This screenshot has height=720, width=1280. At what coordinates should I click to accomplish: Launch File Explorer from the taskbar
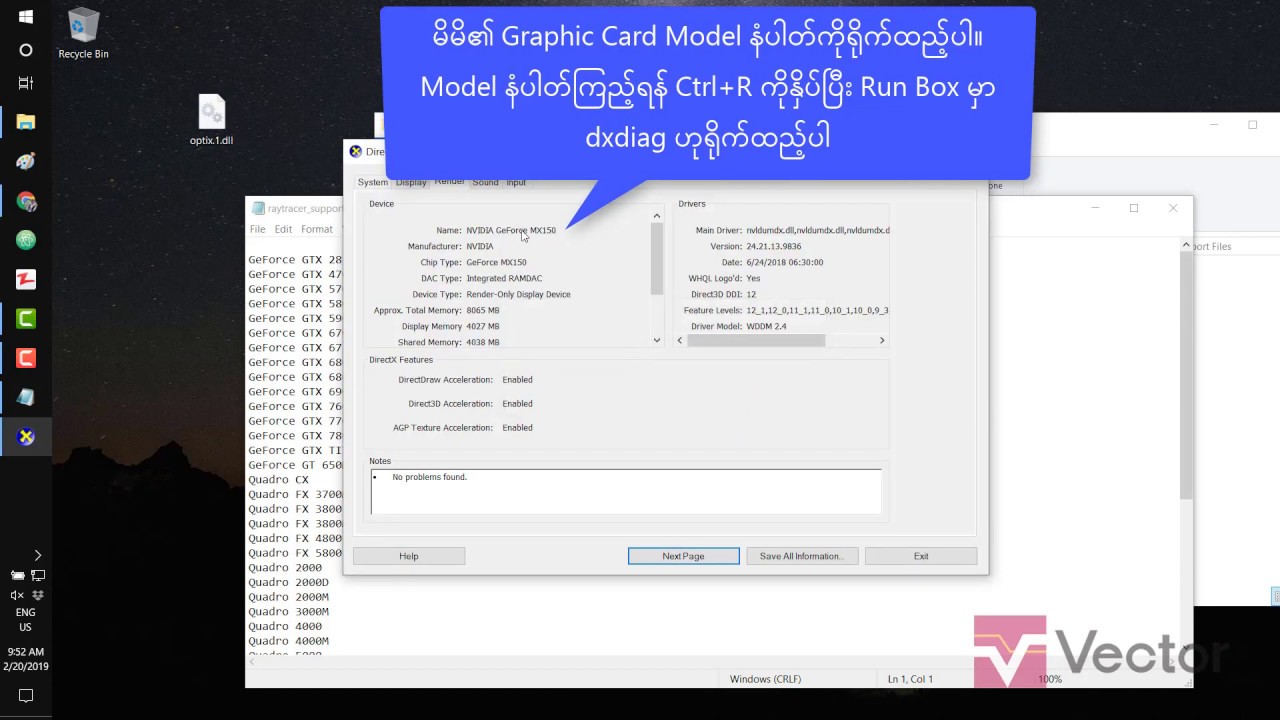pos(26,122)
